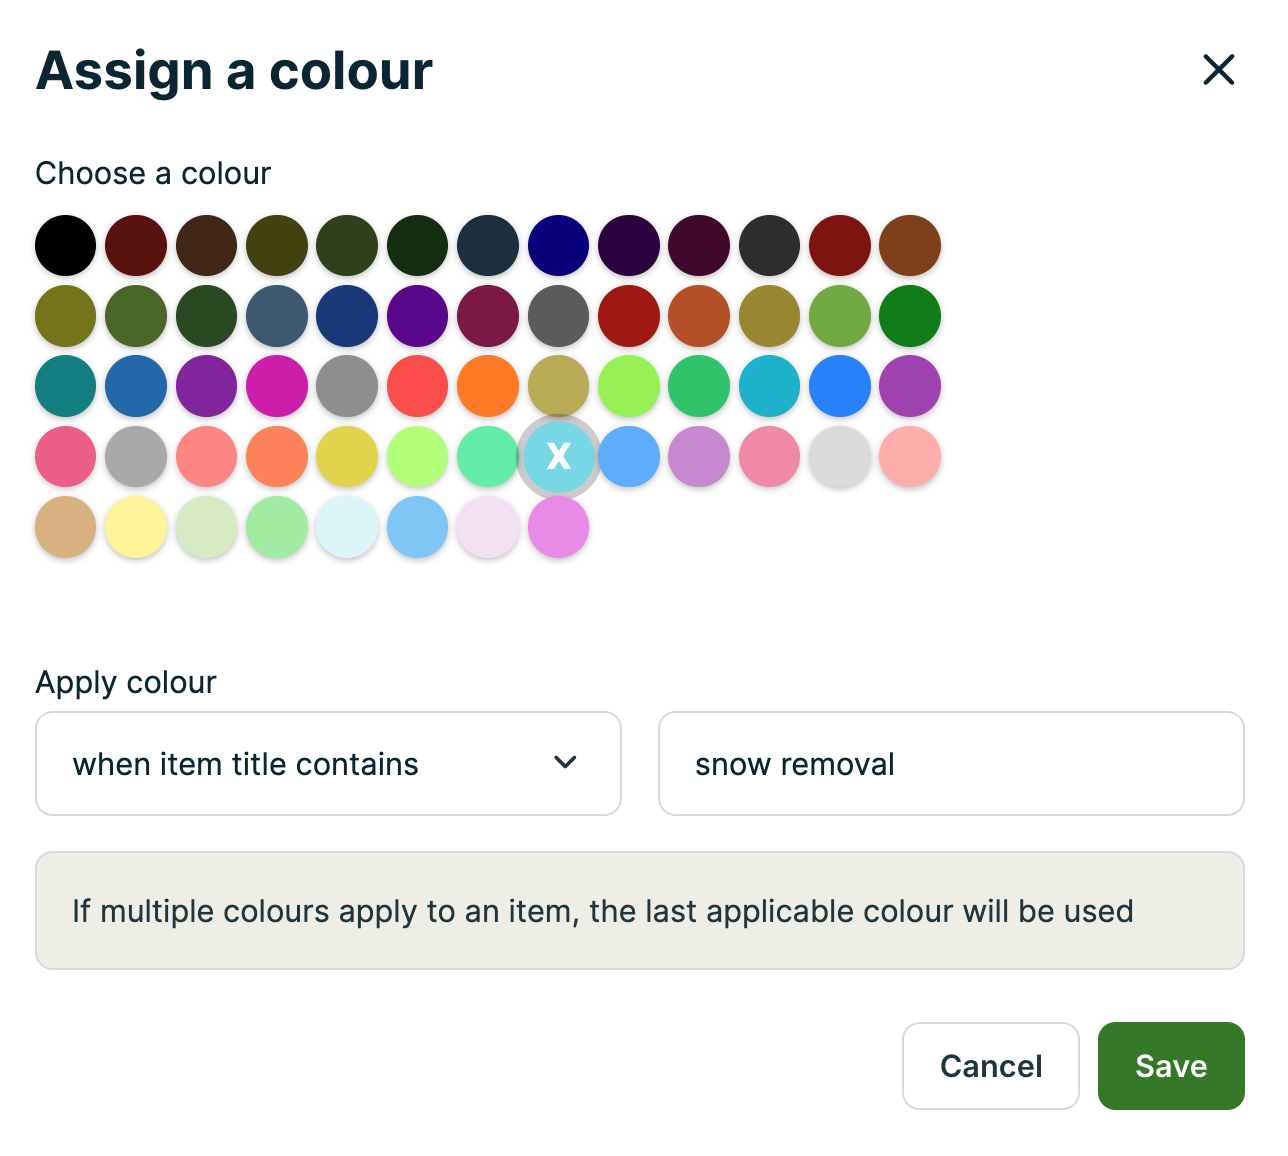Open the "when item title contains" dropdown

coord(328,763)
